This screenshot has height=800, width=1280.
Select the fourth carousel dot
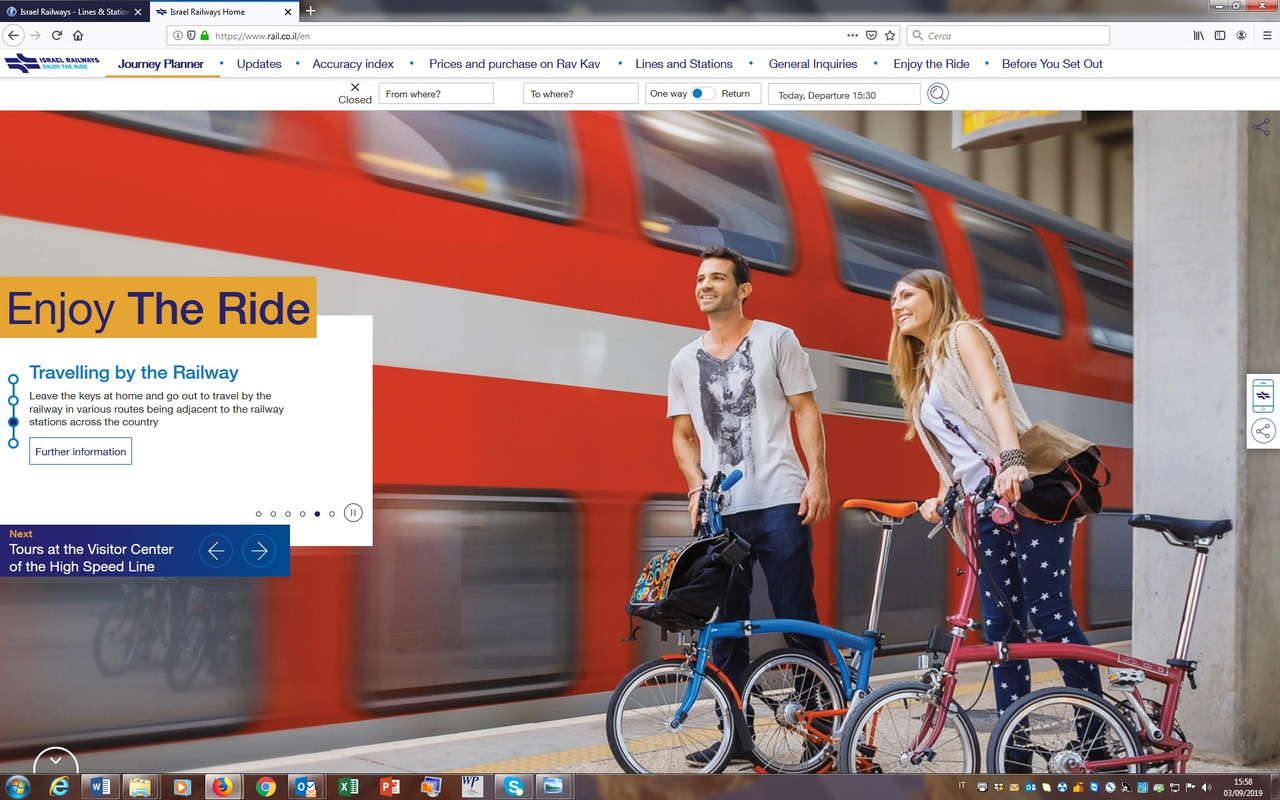pyautogui.click(x=302, y=514)
